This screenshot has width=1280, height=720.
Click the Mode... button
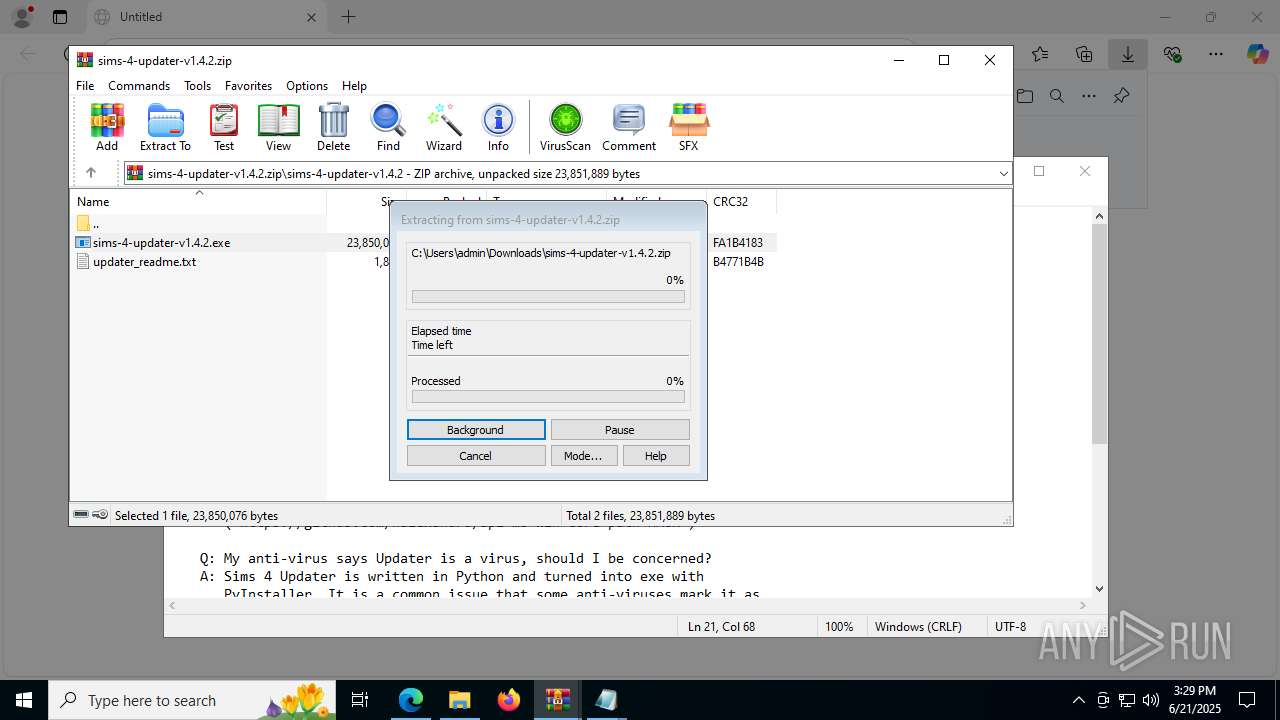point(583,456)
